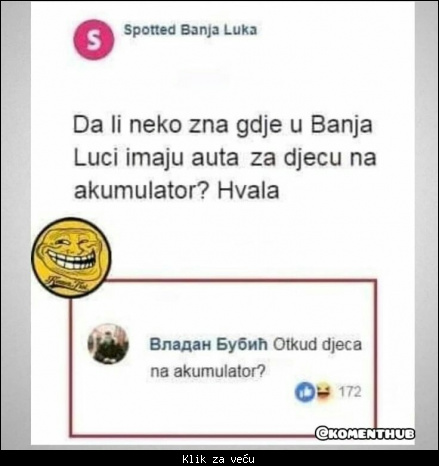Click the post line 'Luci imaju auta za djecu na'
439x466 pixels.
click(x=225, y=159)
